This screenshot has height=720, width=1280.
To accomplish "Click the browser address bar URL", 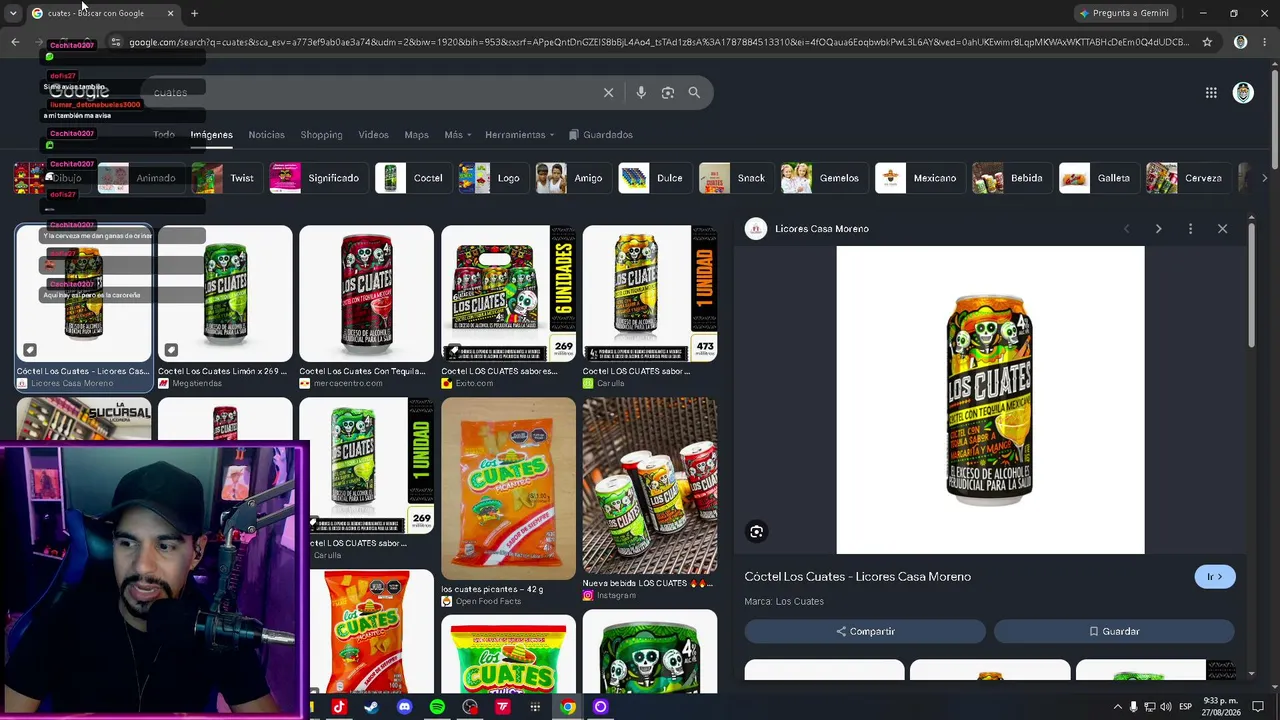I will (658, 42).
